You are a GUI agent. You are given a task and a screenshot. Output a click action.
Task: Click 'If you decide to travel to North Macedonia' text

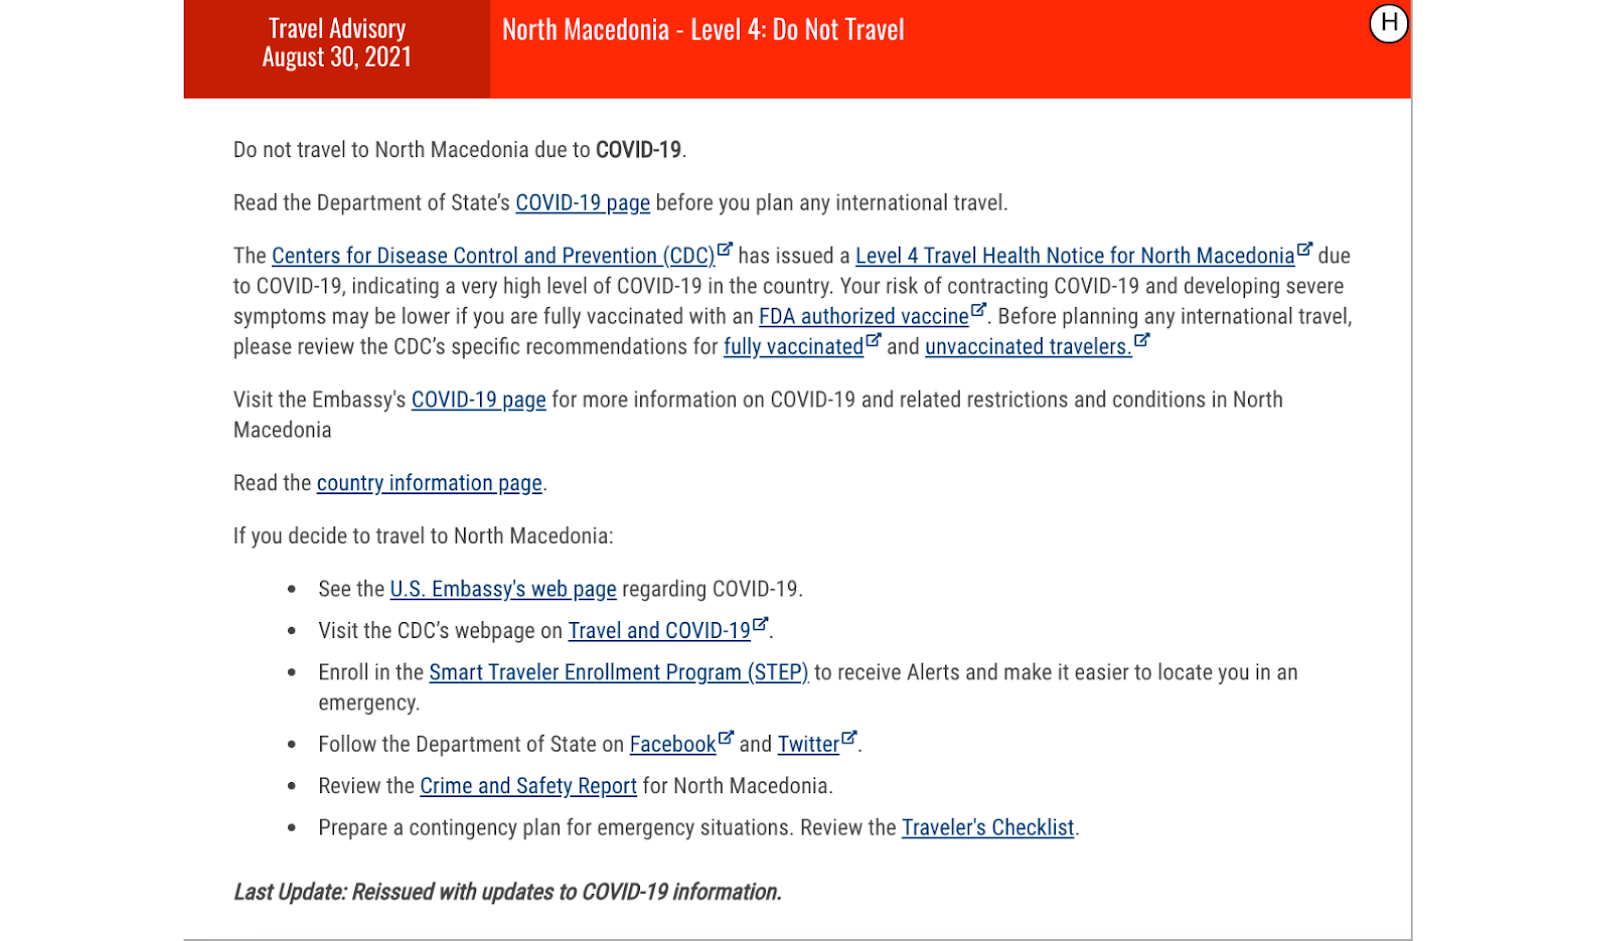[x=423, y=536]
